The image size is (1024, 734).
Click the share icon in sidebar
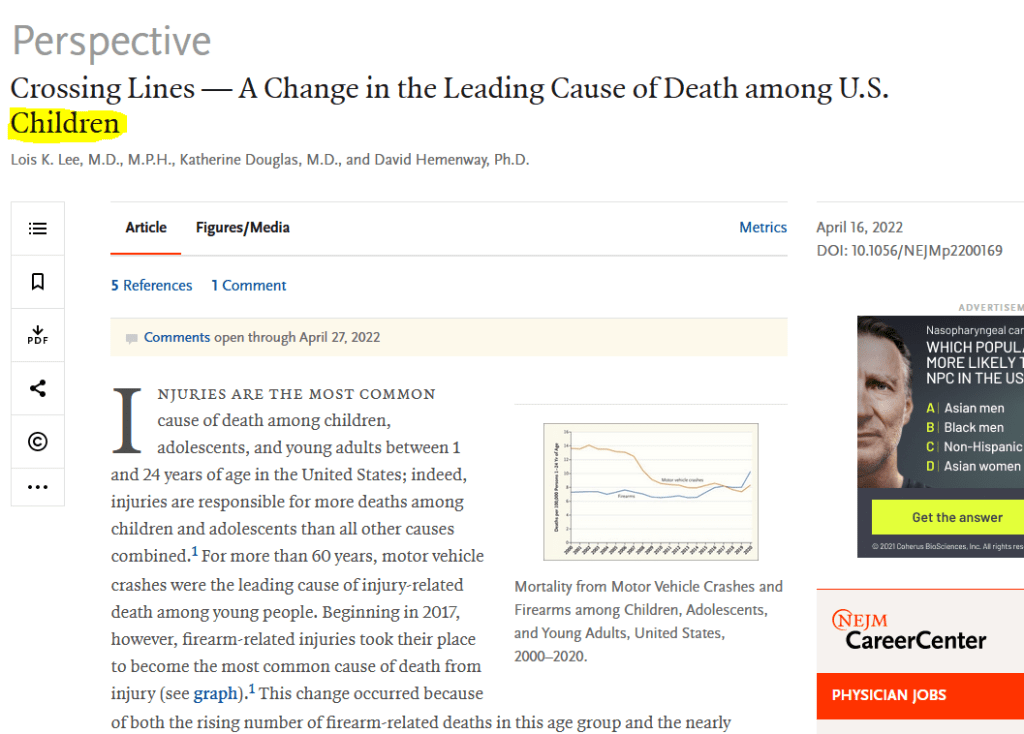pyautogui.click(x=38, y=389)
